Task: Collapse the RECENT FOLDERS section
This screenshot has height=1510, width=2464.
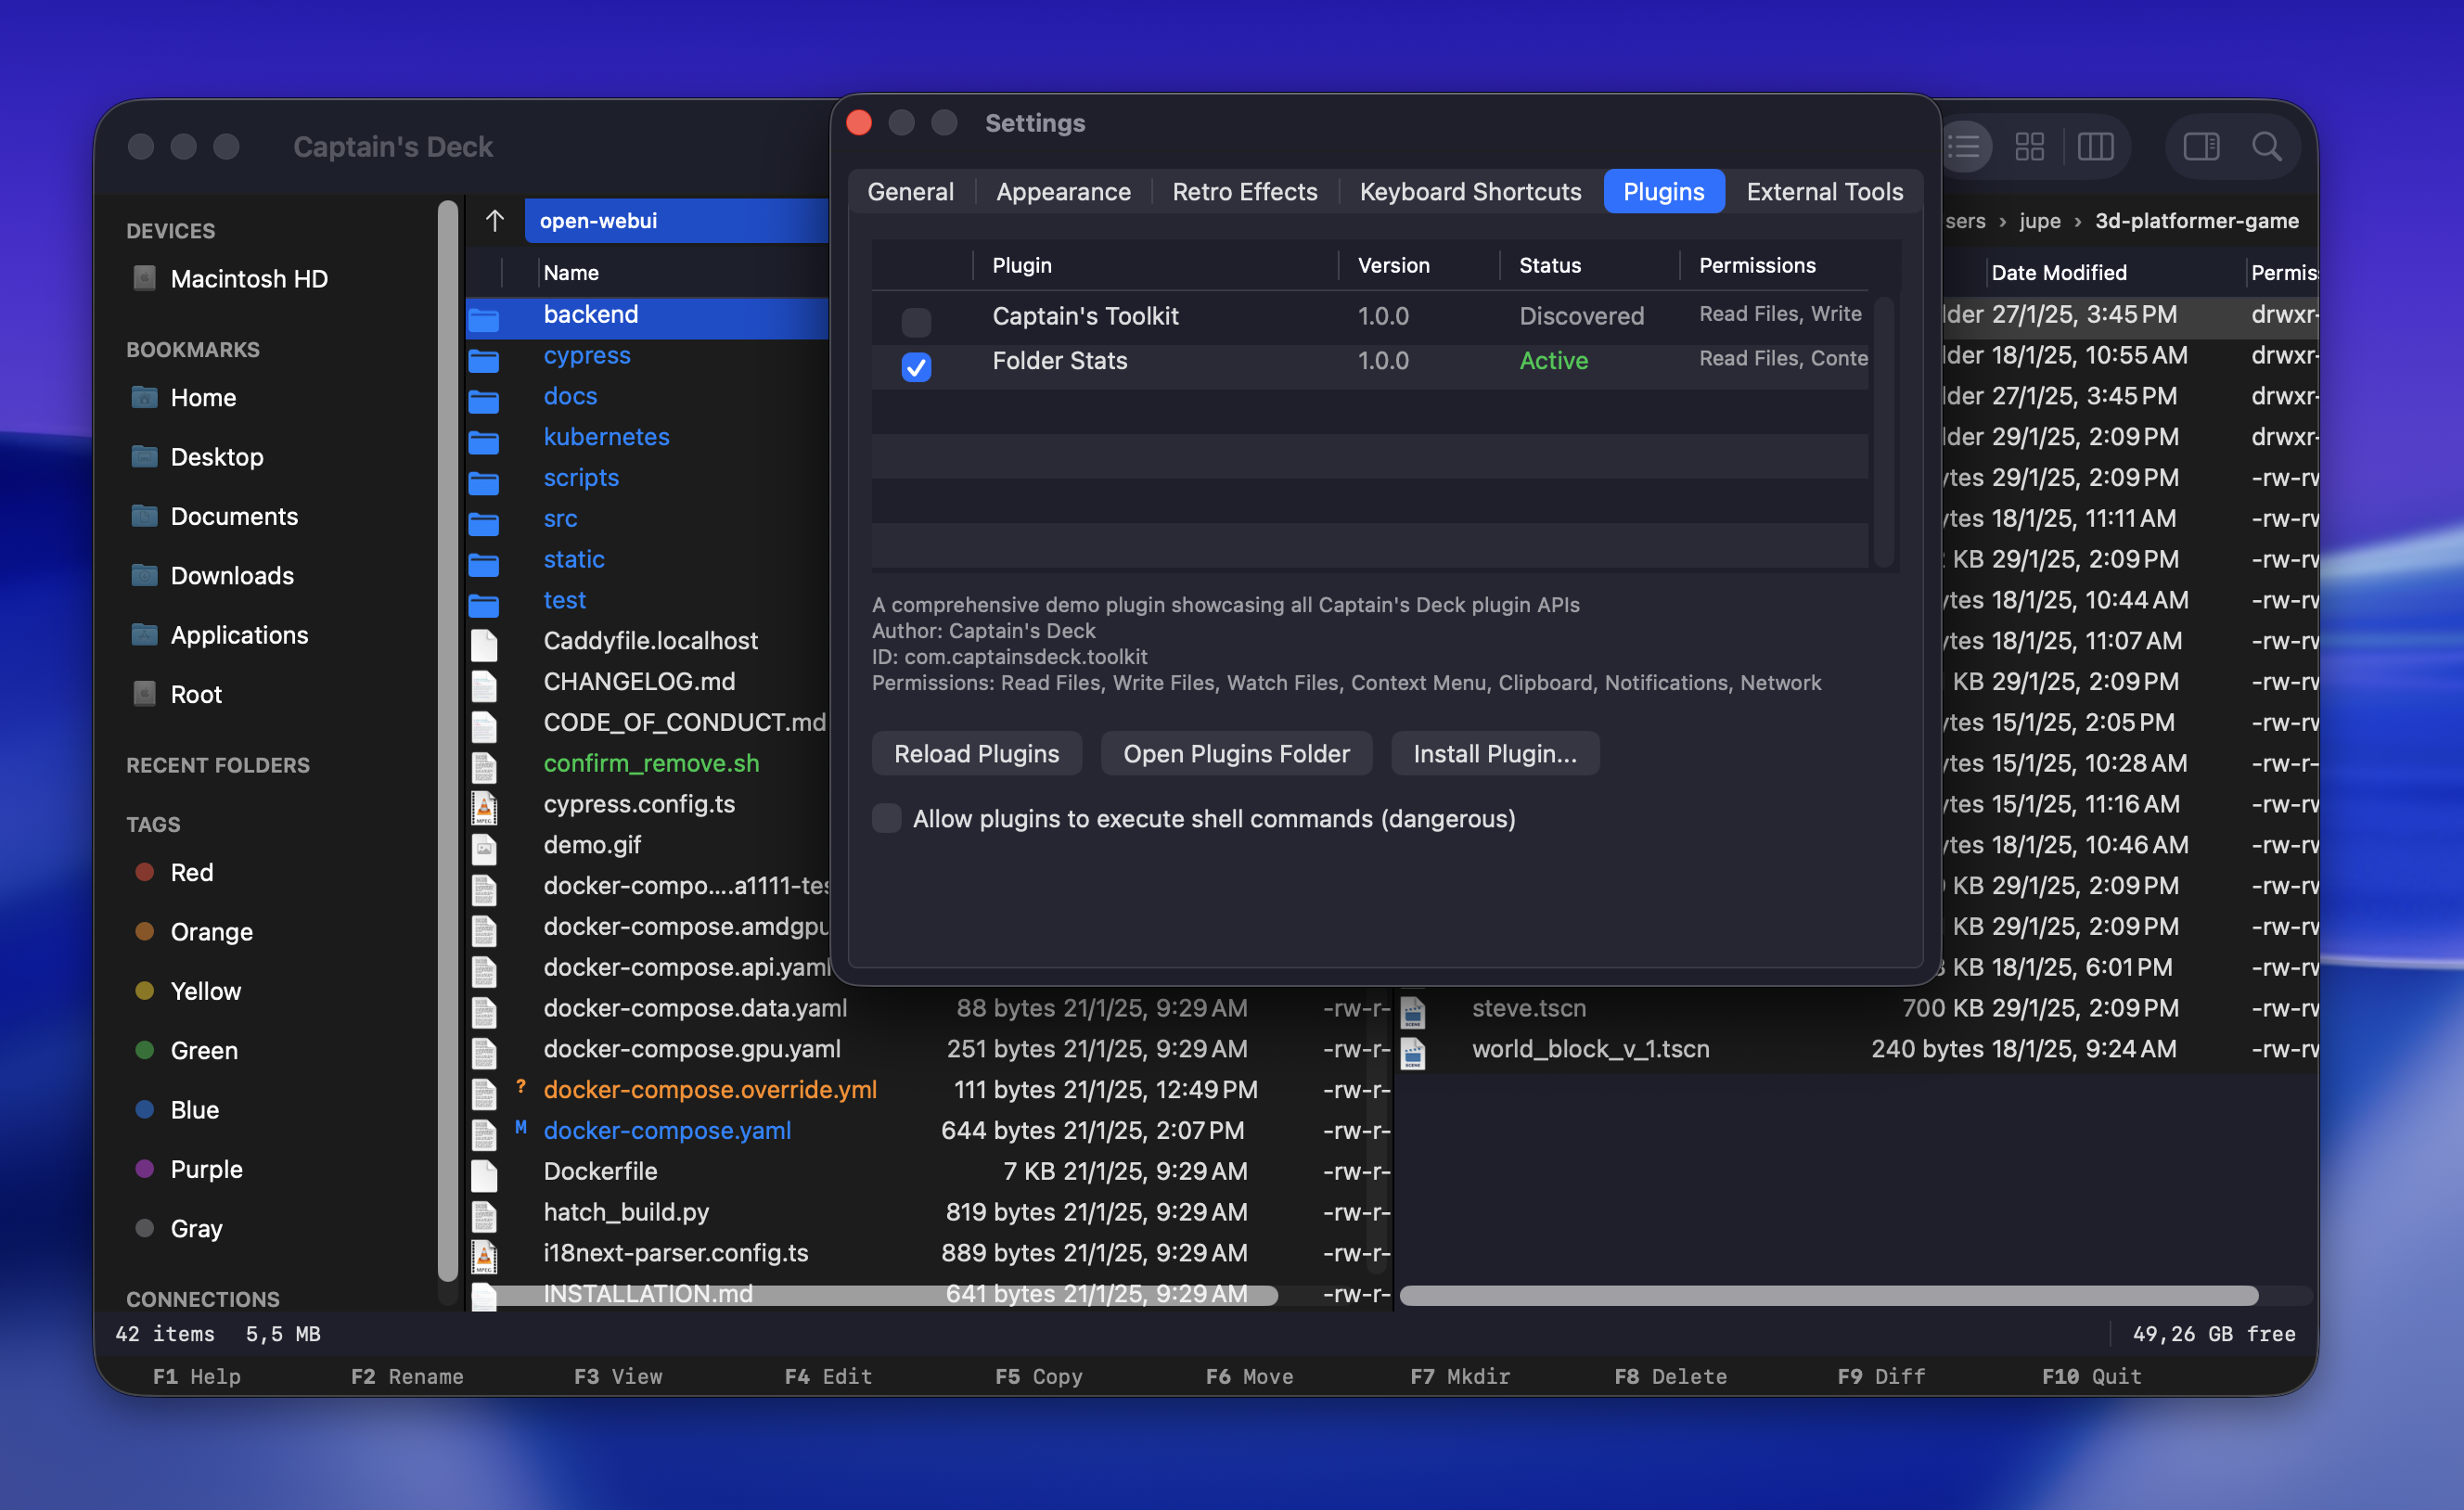Action: [217, 765]
